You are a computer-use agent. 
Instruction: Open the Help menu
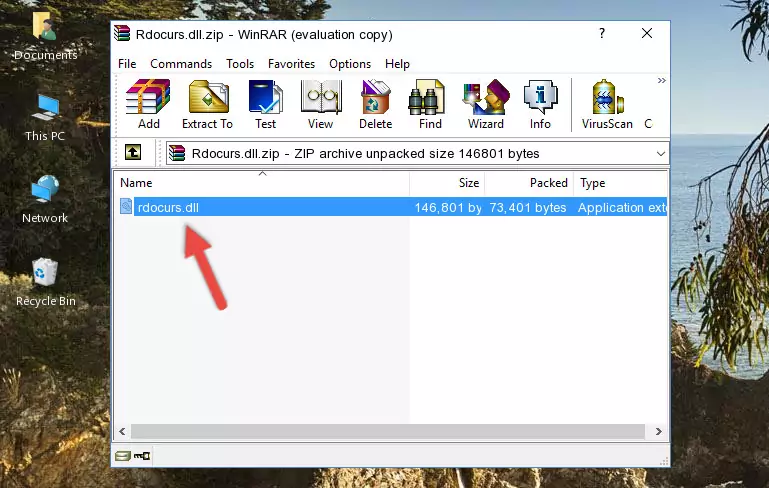[x=397, y=64]
